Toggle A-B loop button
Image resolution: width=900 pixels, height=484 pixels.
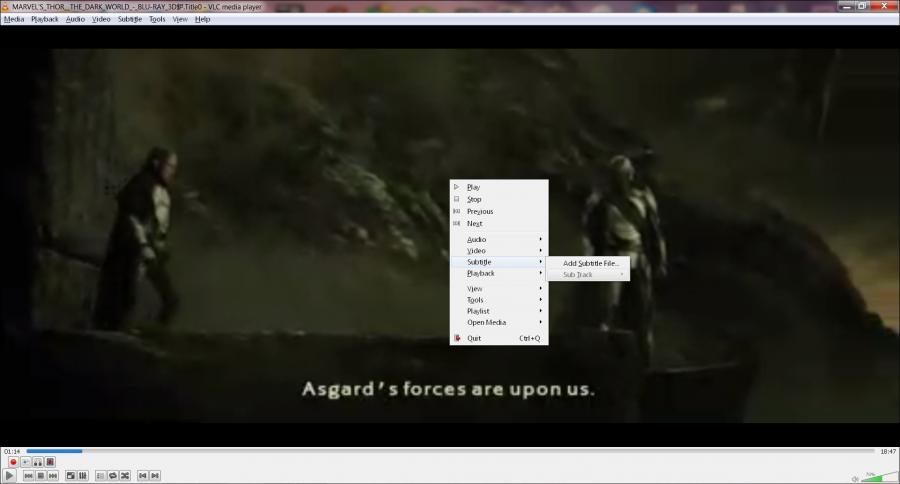[38, 462]
